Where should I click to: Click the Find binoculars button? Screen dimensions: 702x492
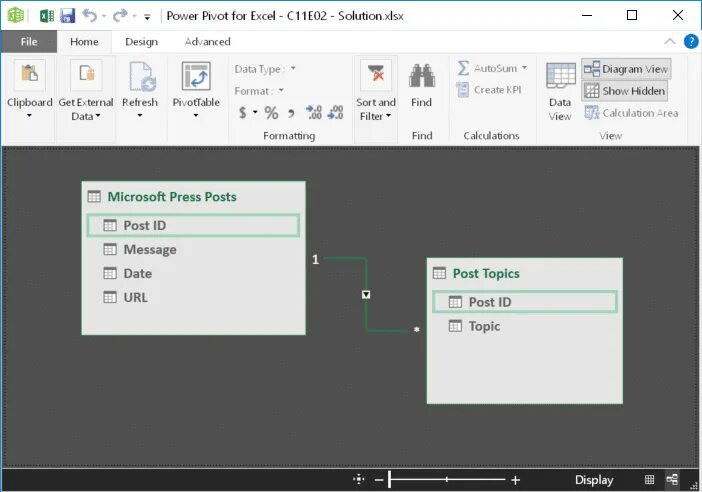[422, 84]
